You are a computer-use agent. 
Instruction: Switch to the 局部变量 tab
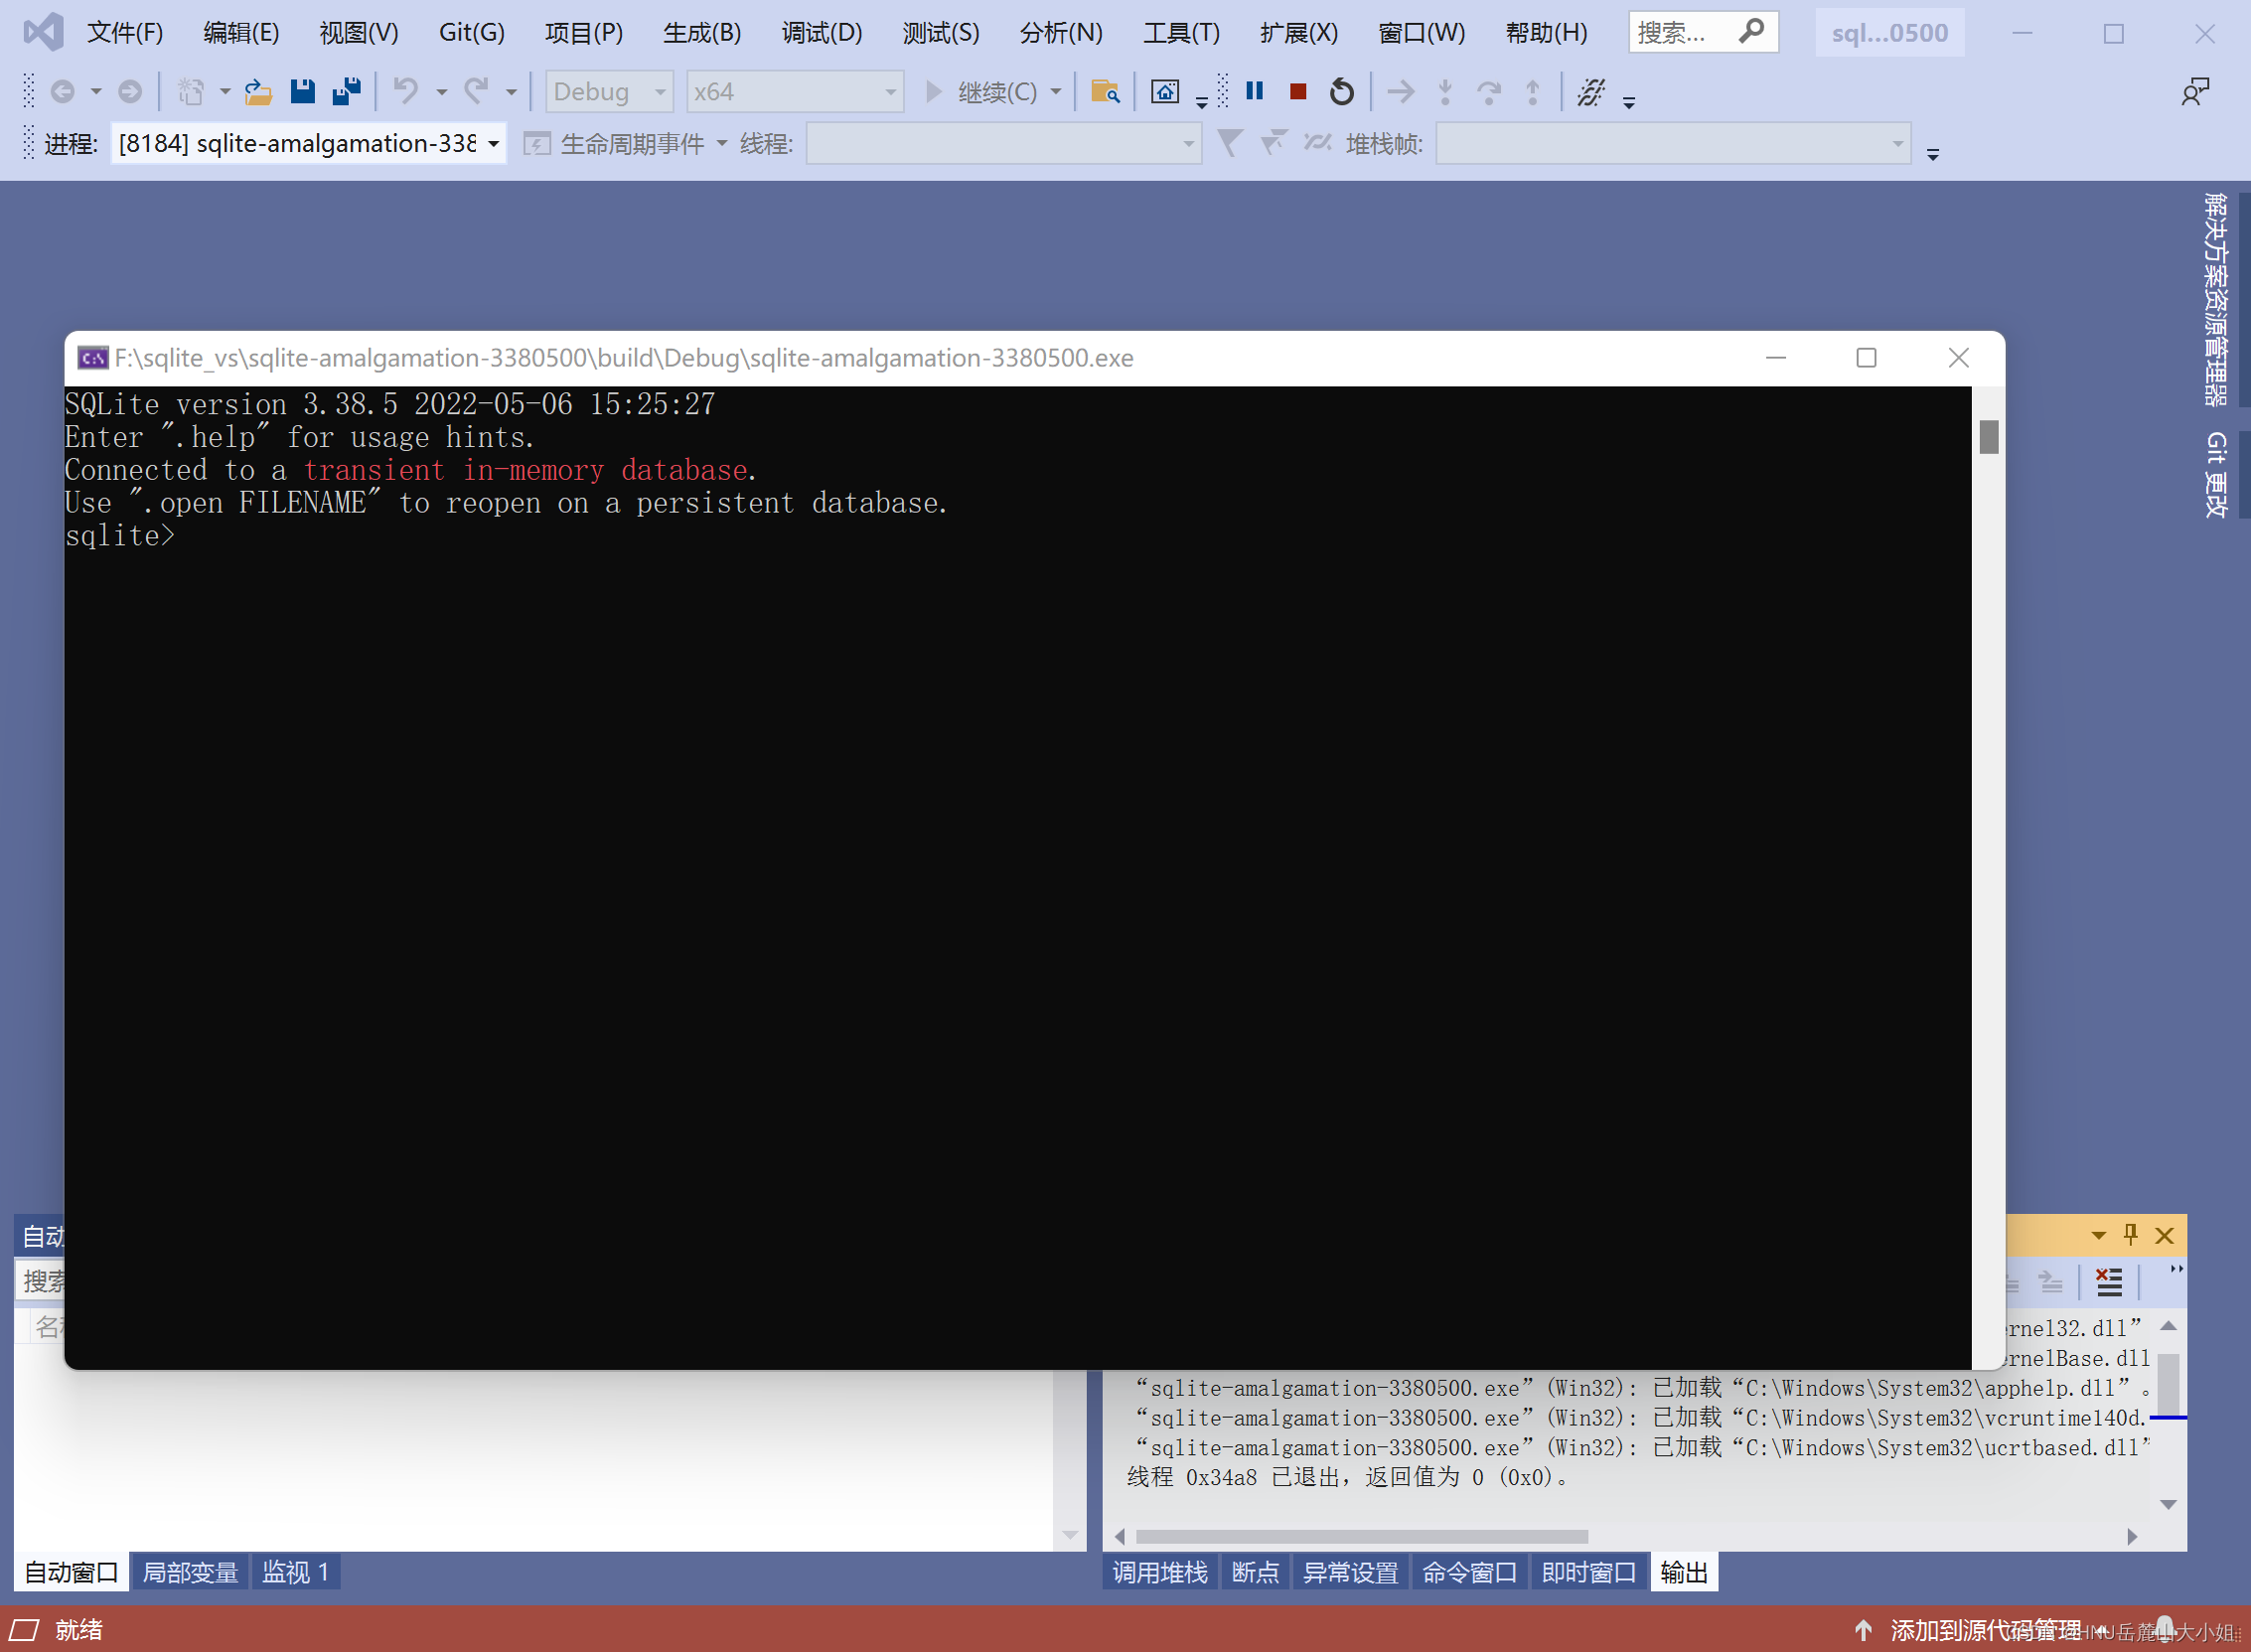point(190,1572)
